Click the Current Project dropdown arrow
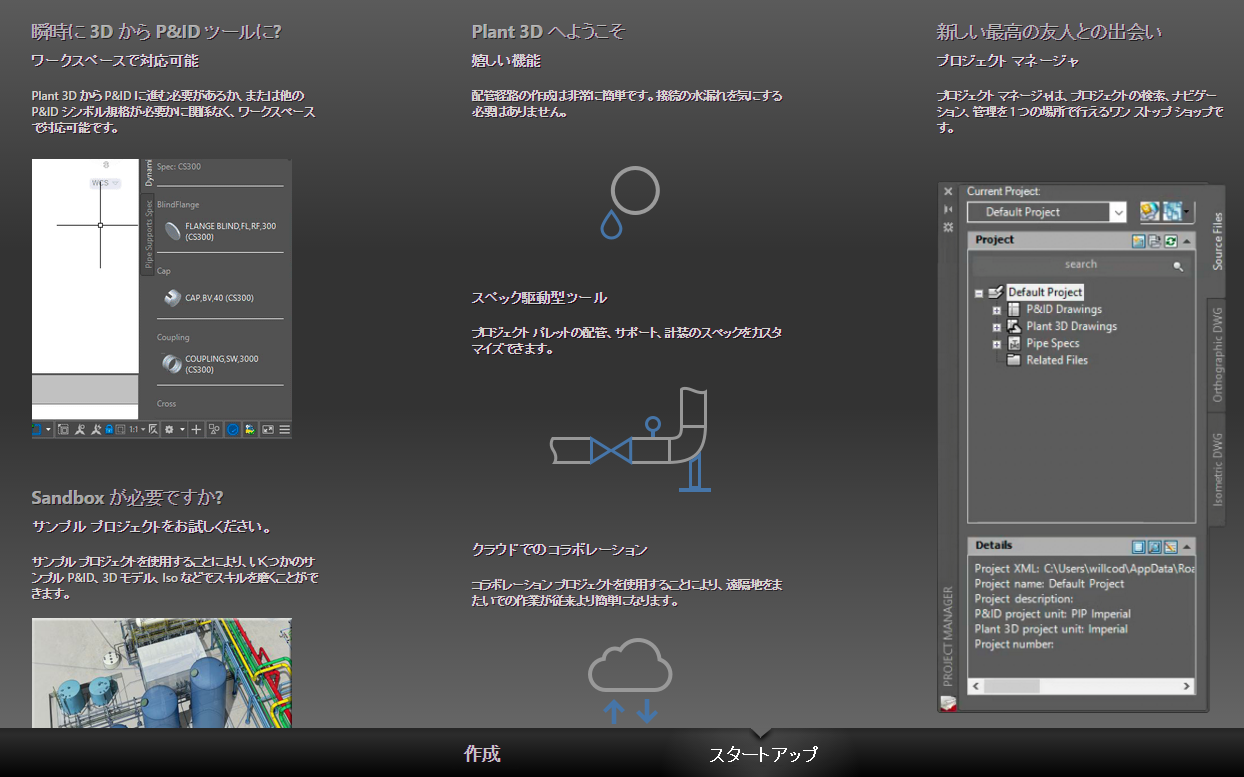 pyautogui.click(x=1118, y=212)
